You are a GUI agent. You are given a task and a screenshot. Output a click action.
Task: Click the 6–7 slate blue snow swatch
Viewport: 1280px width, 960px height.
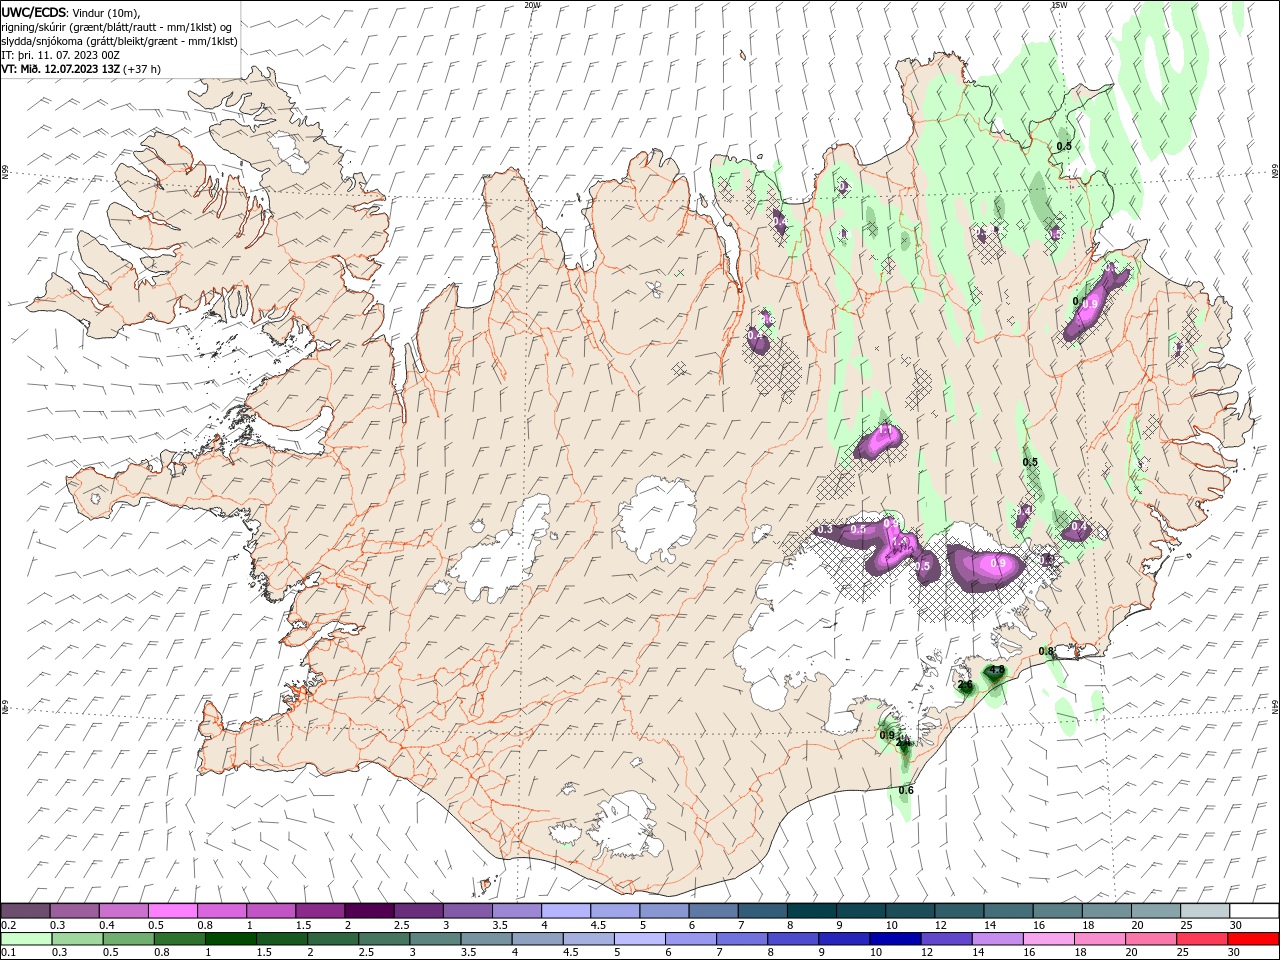(713, 911)
